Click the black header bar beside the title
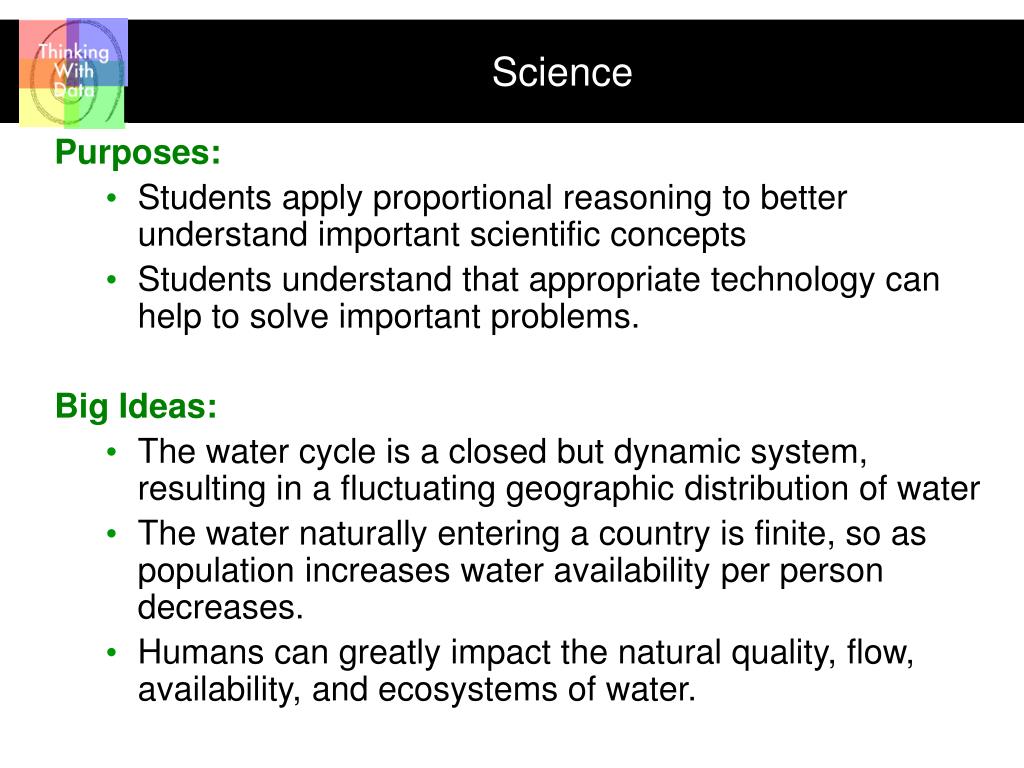1024x768 pixels. (829, 71)
